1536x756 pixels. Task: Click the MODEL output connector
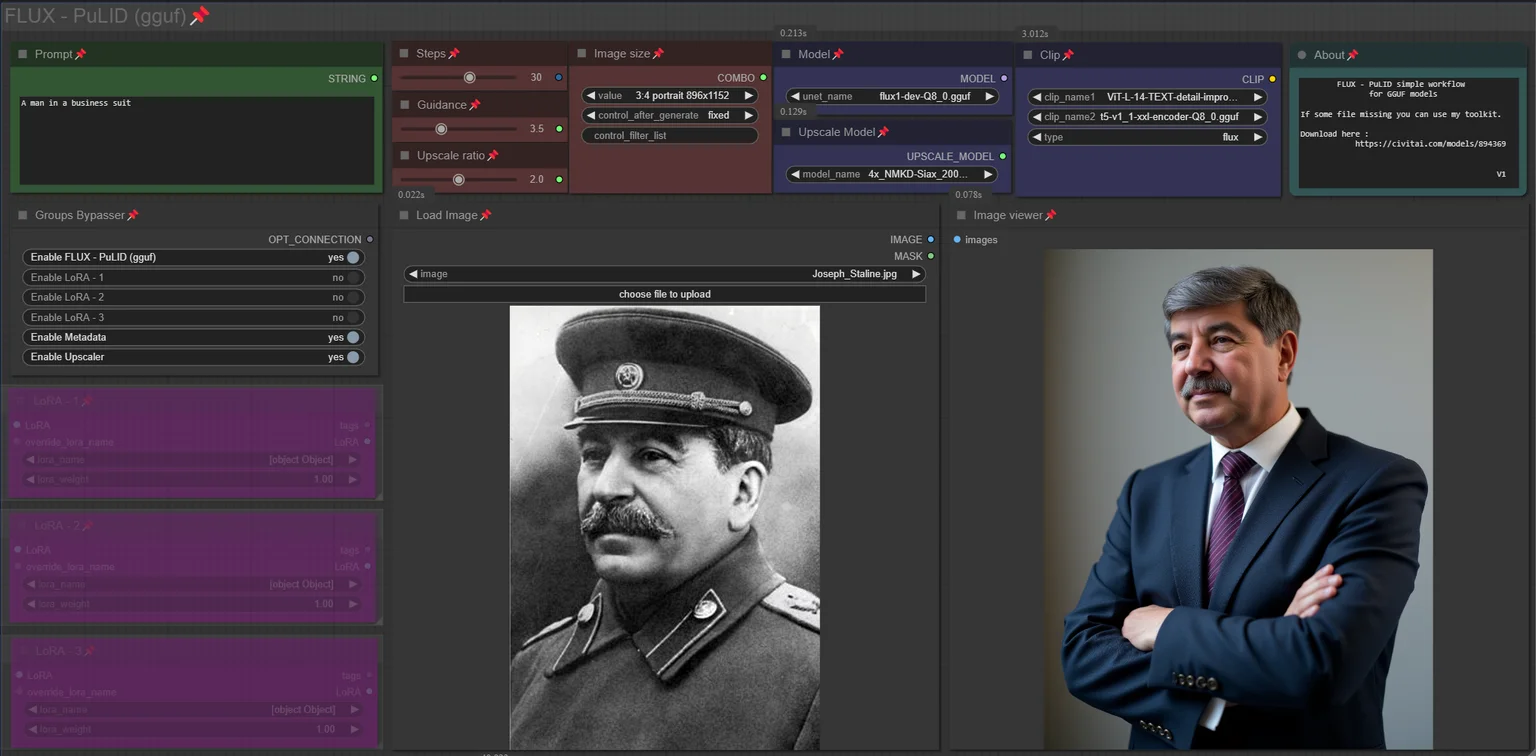[1004, 78]
